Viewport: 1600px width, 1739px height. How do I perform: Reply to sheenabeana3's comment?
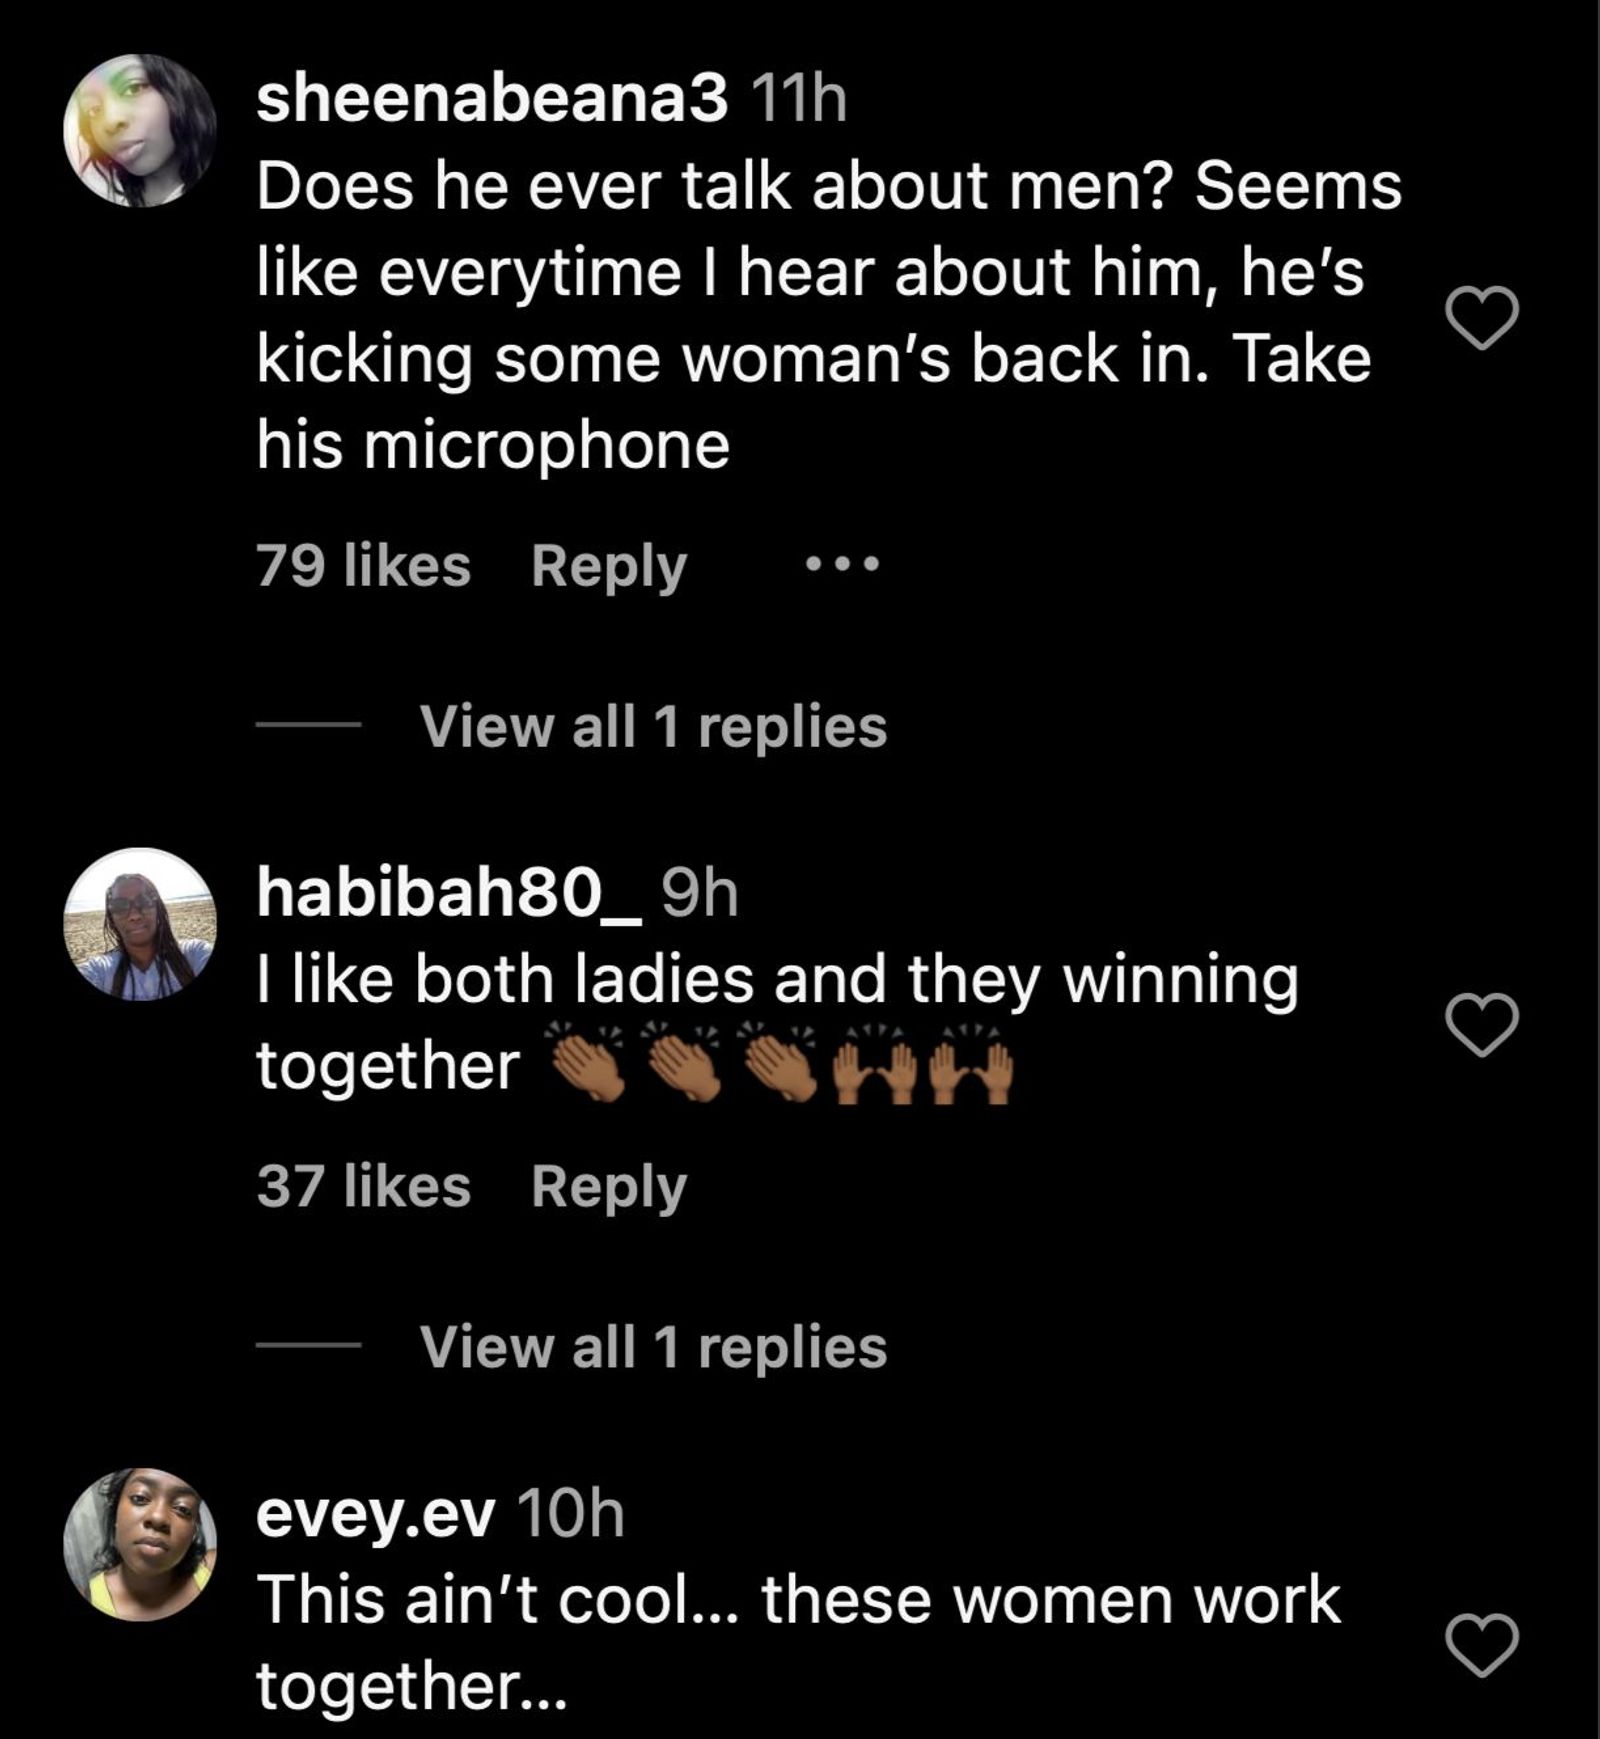click(608, 566)
